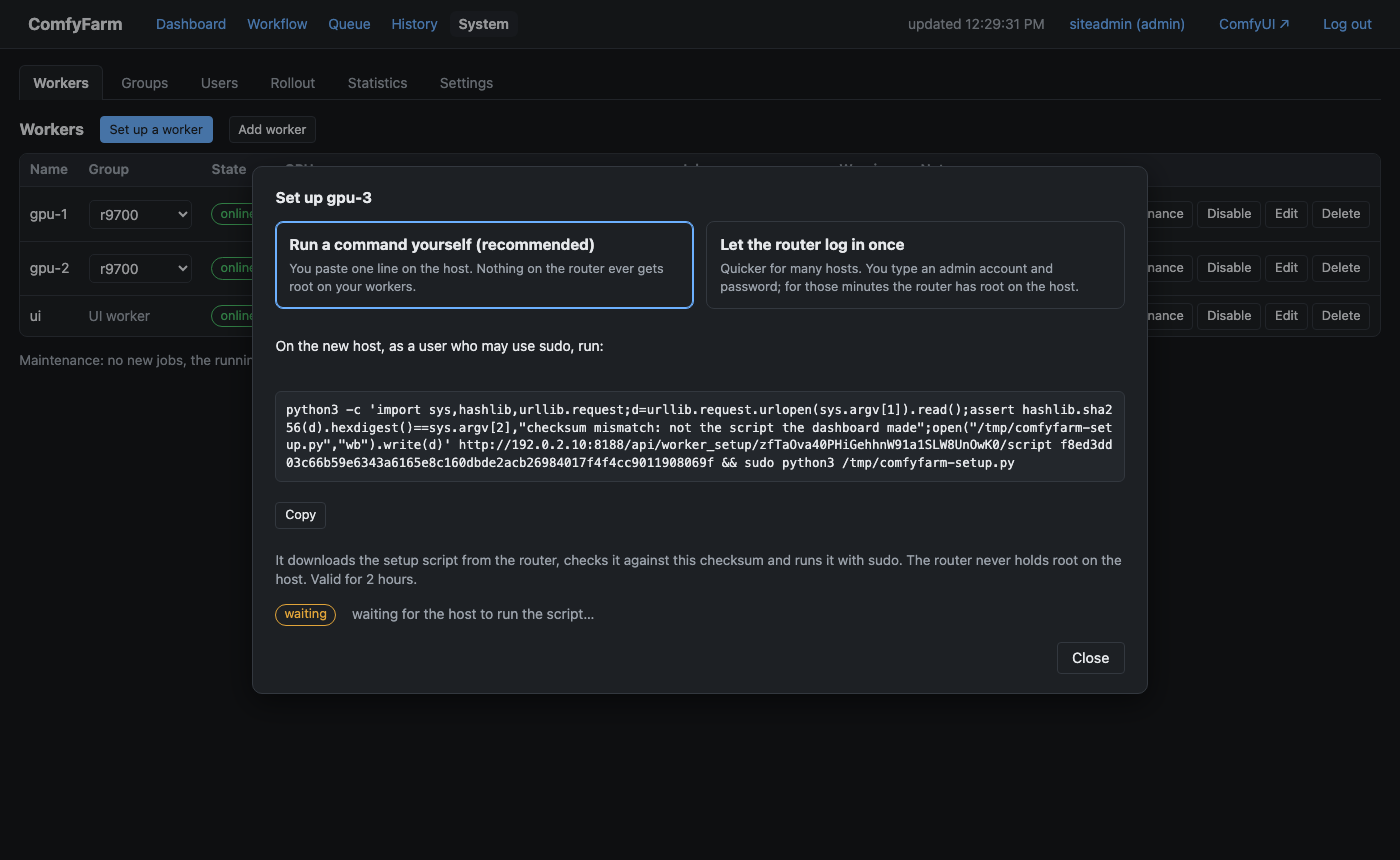
Task: Open the Statistics tab
Action: (x=377, y=83)
